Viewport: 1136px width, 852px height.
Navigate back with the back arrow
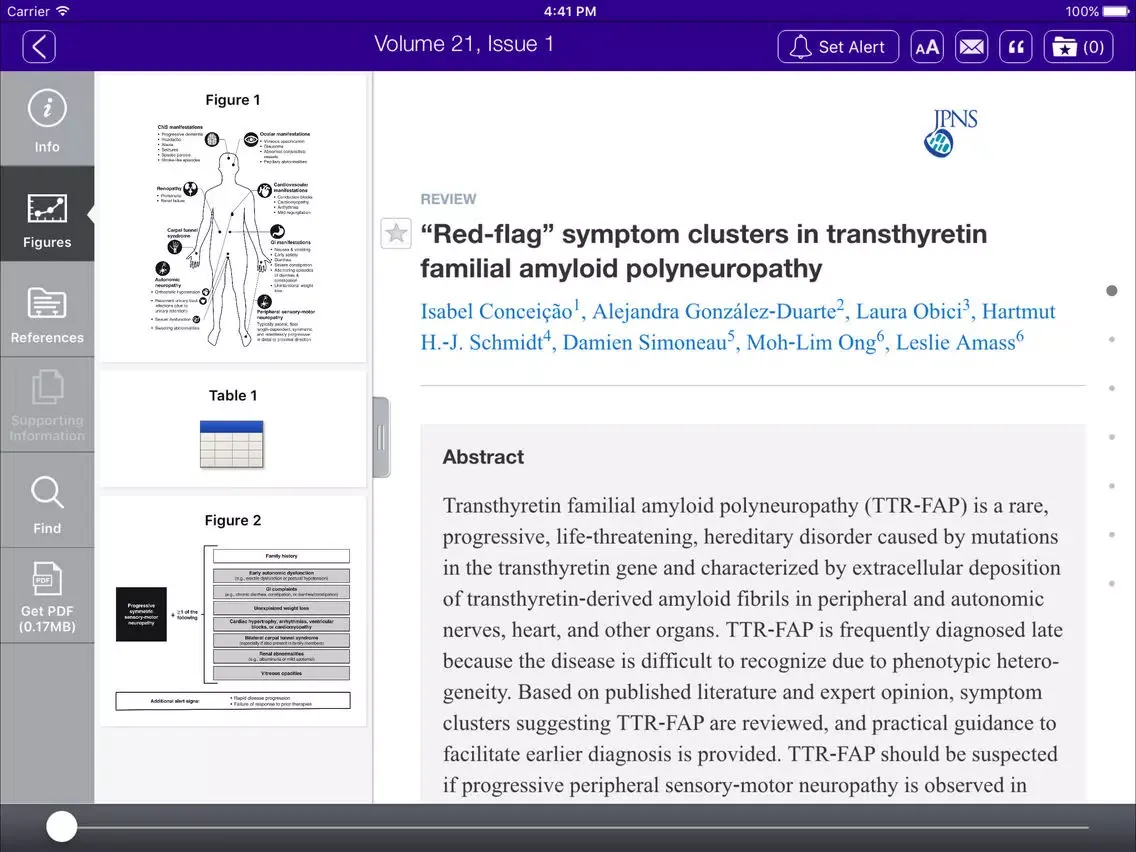tap(38, 46)
